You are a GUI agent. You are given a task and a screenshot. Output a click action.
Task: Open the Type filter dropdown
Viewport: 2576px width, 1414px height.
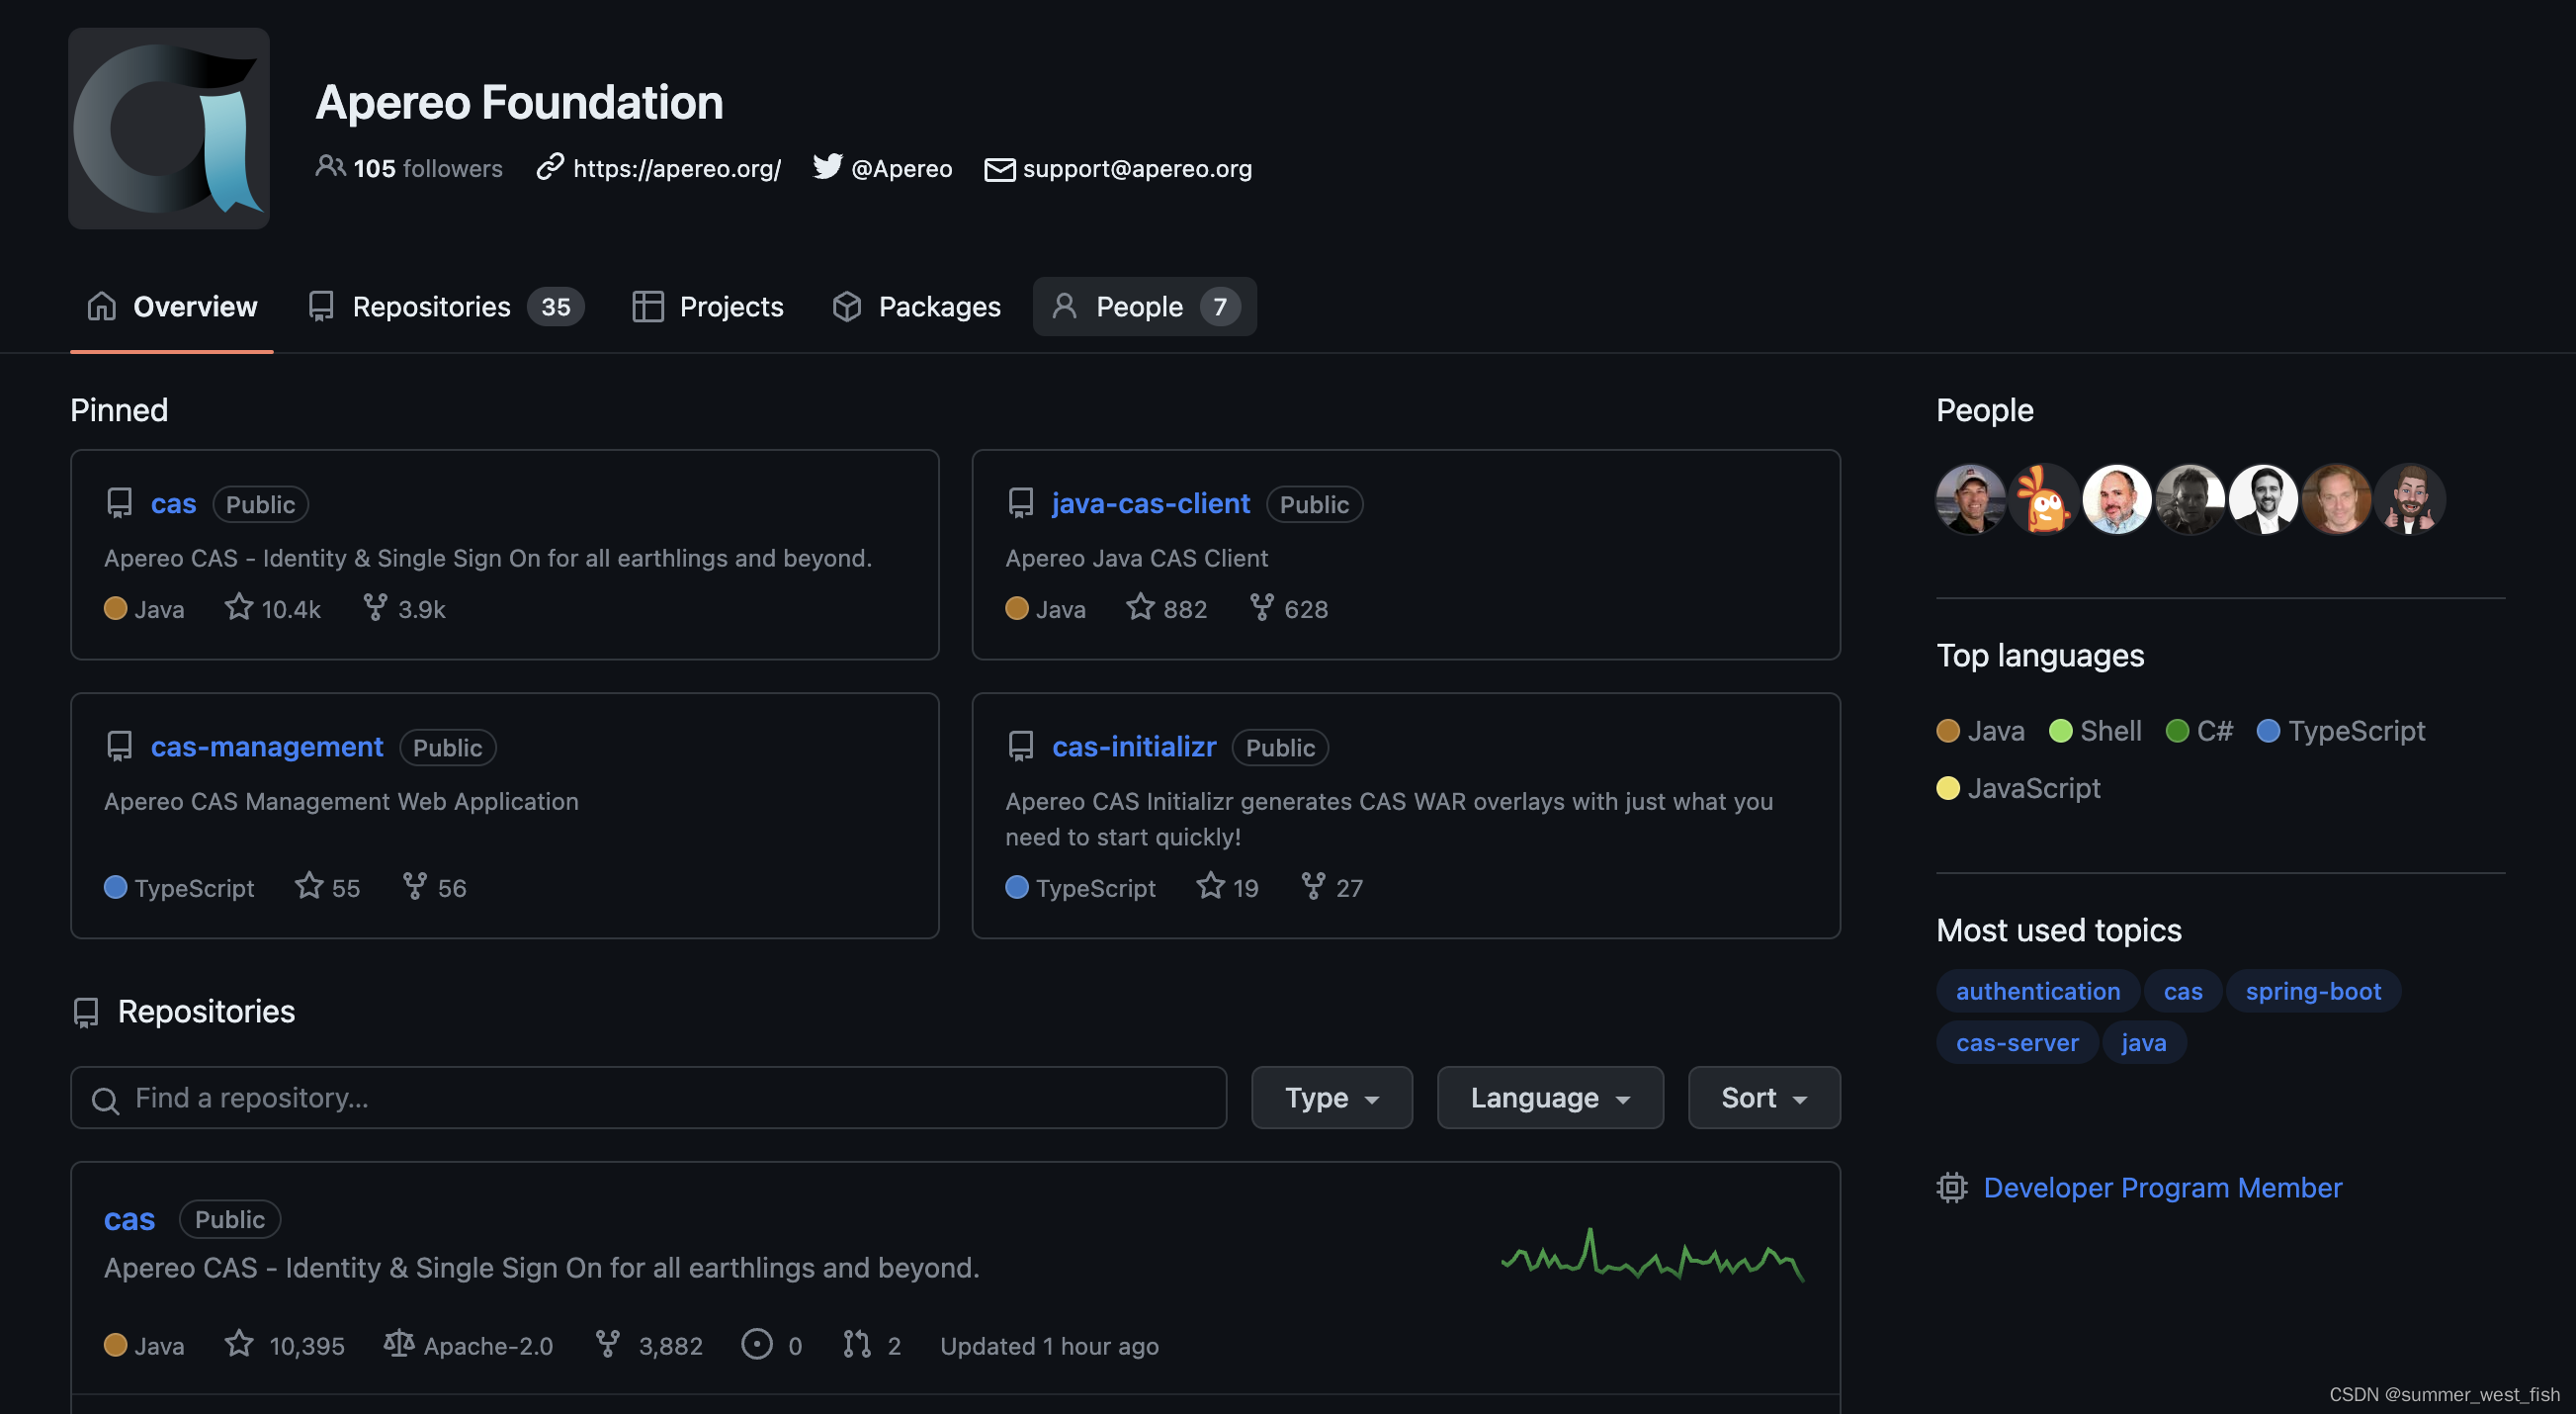1331,1097
